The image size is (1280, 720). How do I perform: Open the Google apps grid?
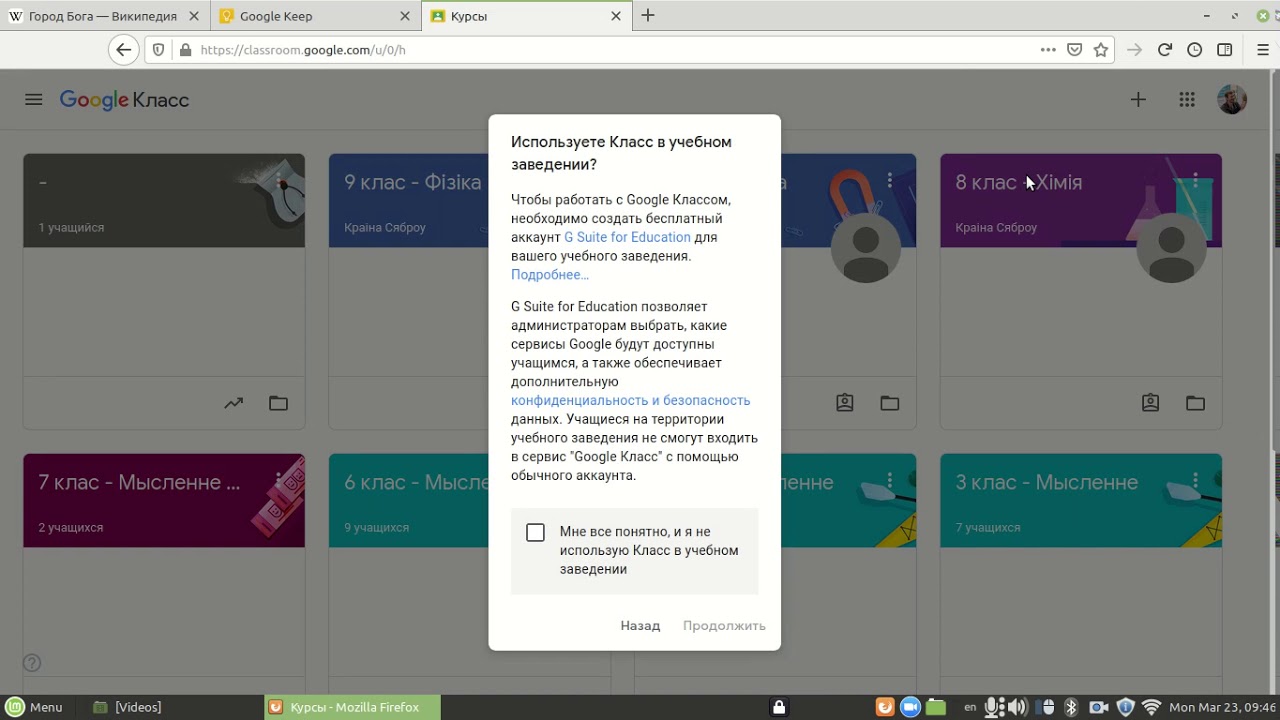(1187, 100)
